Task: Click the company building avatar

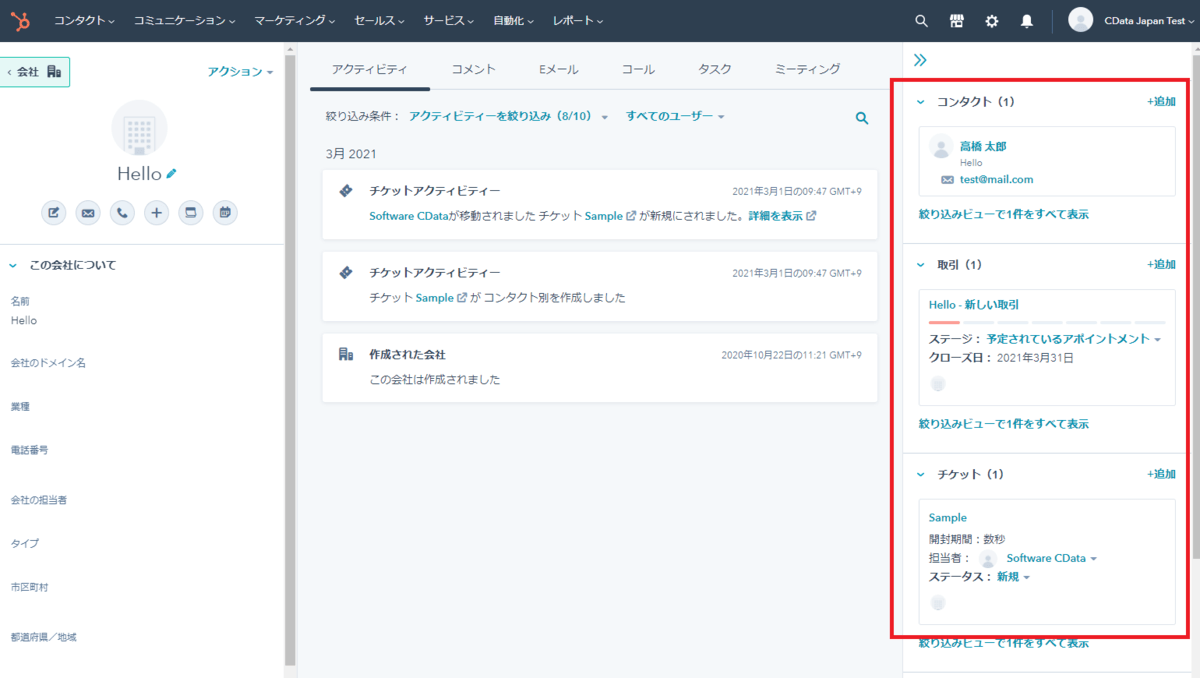Action: click(139, 127)
